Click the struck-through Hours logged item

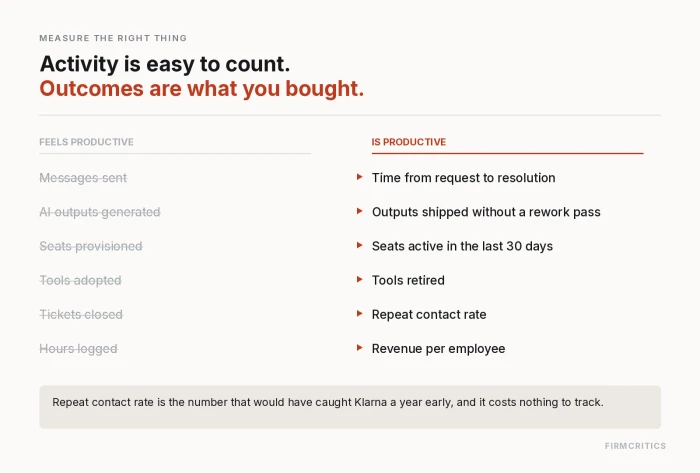(x=79, y=349)
